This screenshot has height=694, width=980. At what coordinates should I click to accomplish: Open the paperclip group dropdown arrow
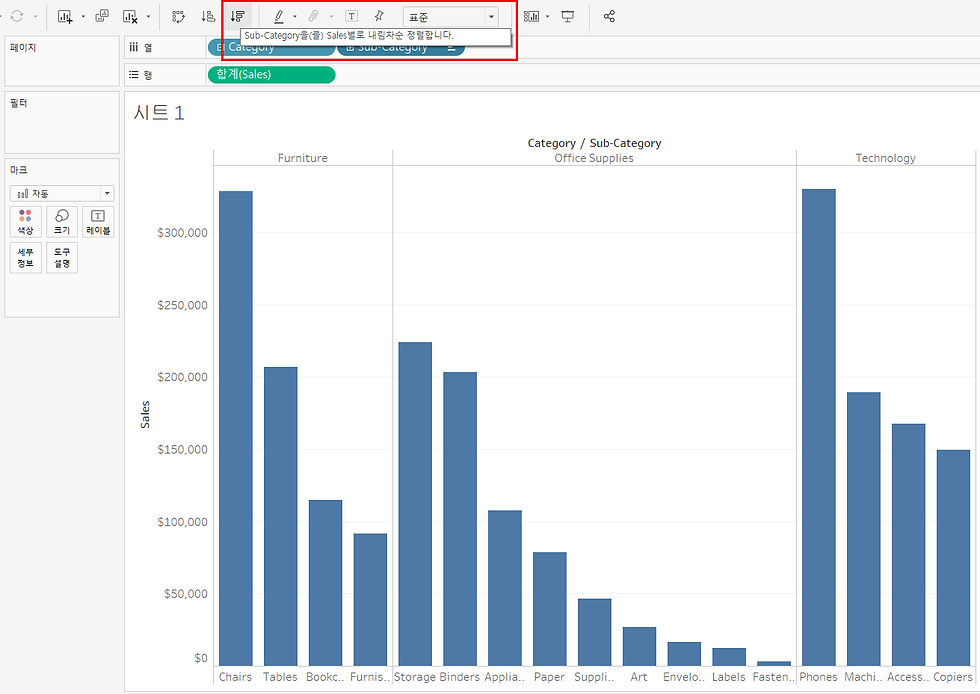(331, 16)
